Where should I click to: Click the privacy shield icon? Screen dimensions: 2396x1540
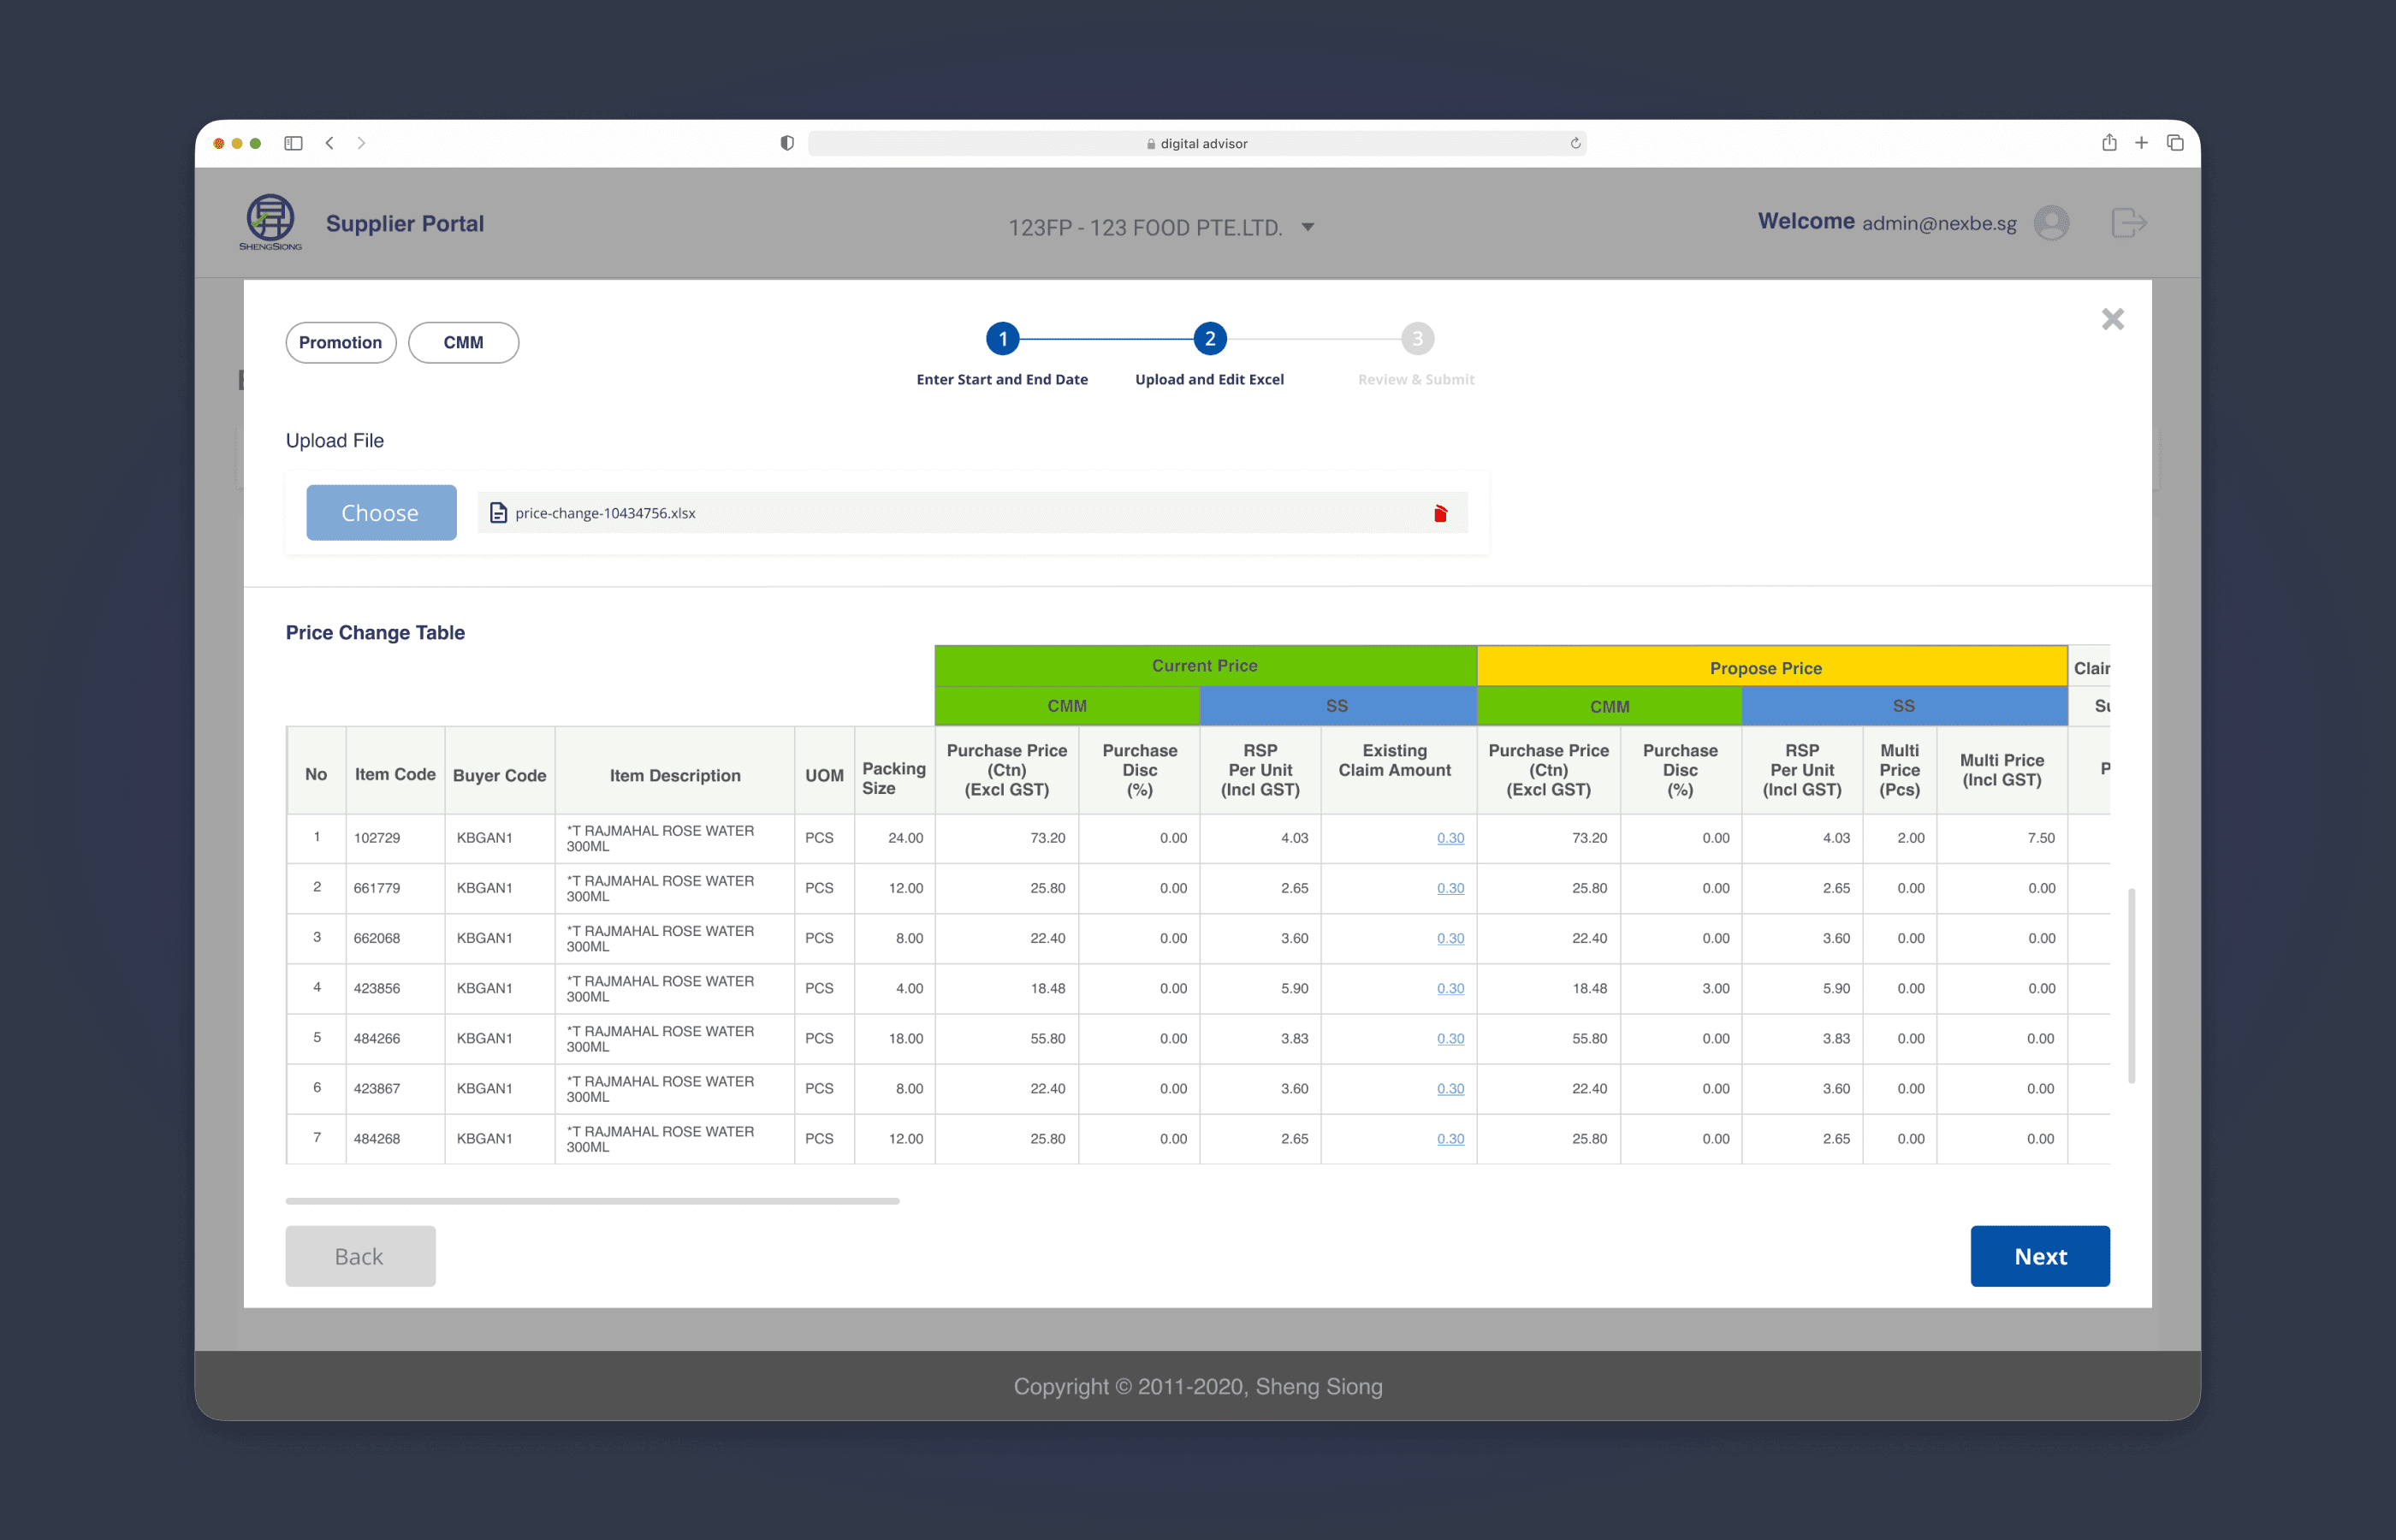click(787, 143)
